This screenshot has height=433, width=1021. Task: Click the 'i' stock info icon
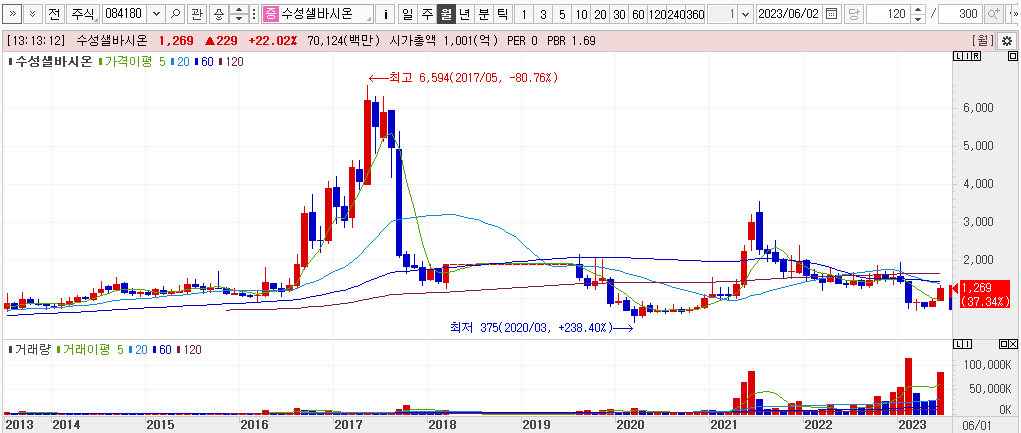tap(387, 14)
